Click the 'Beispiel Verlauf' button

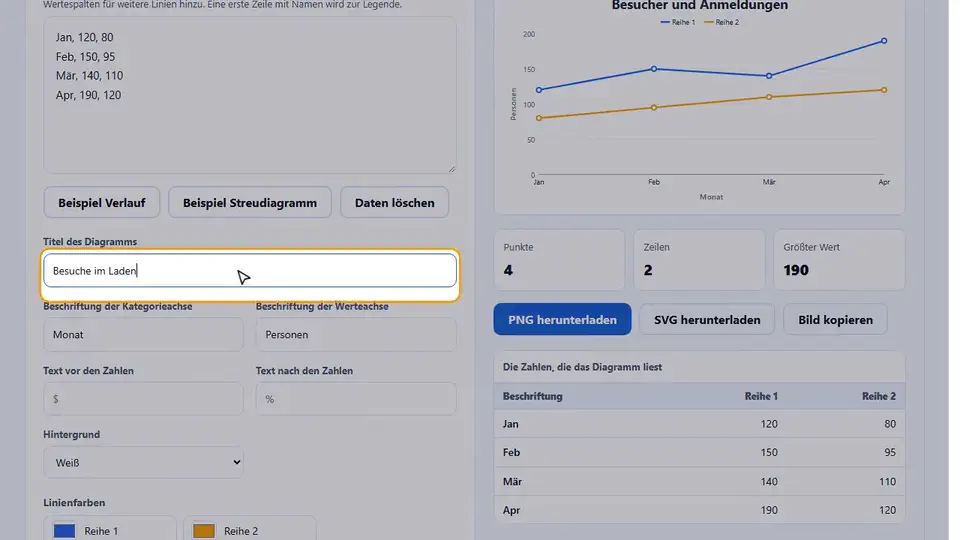[102, 203]
